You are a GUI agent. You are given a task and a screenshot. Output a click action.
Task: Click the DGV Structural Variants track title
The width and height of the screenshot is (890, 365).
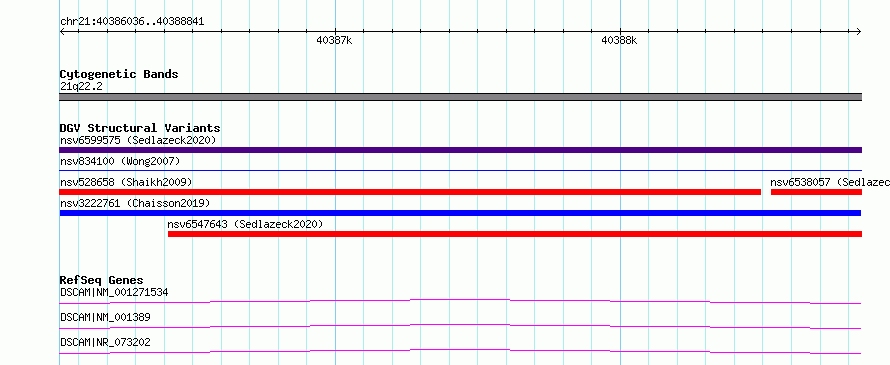pos(140,128)
